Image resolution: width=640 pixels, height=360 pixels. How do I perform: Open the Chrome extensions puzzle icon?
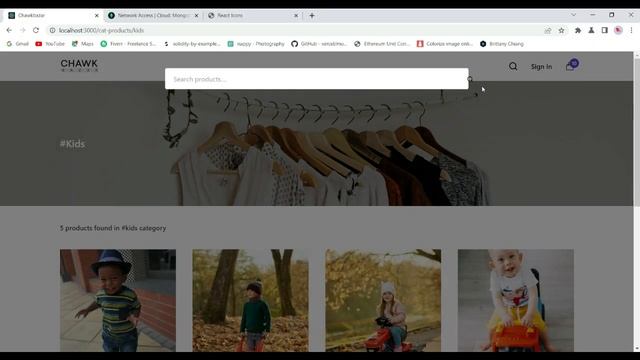578,30
